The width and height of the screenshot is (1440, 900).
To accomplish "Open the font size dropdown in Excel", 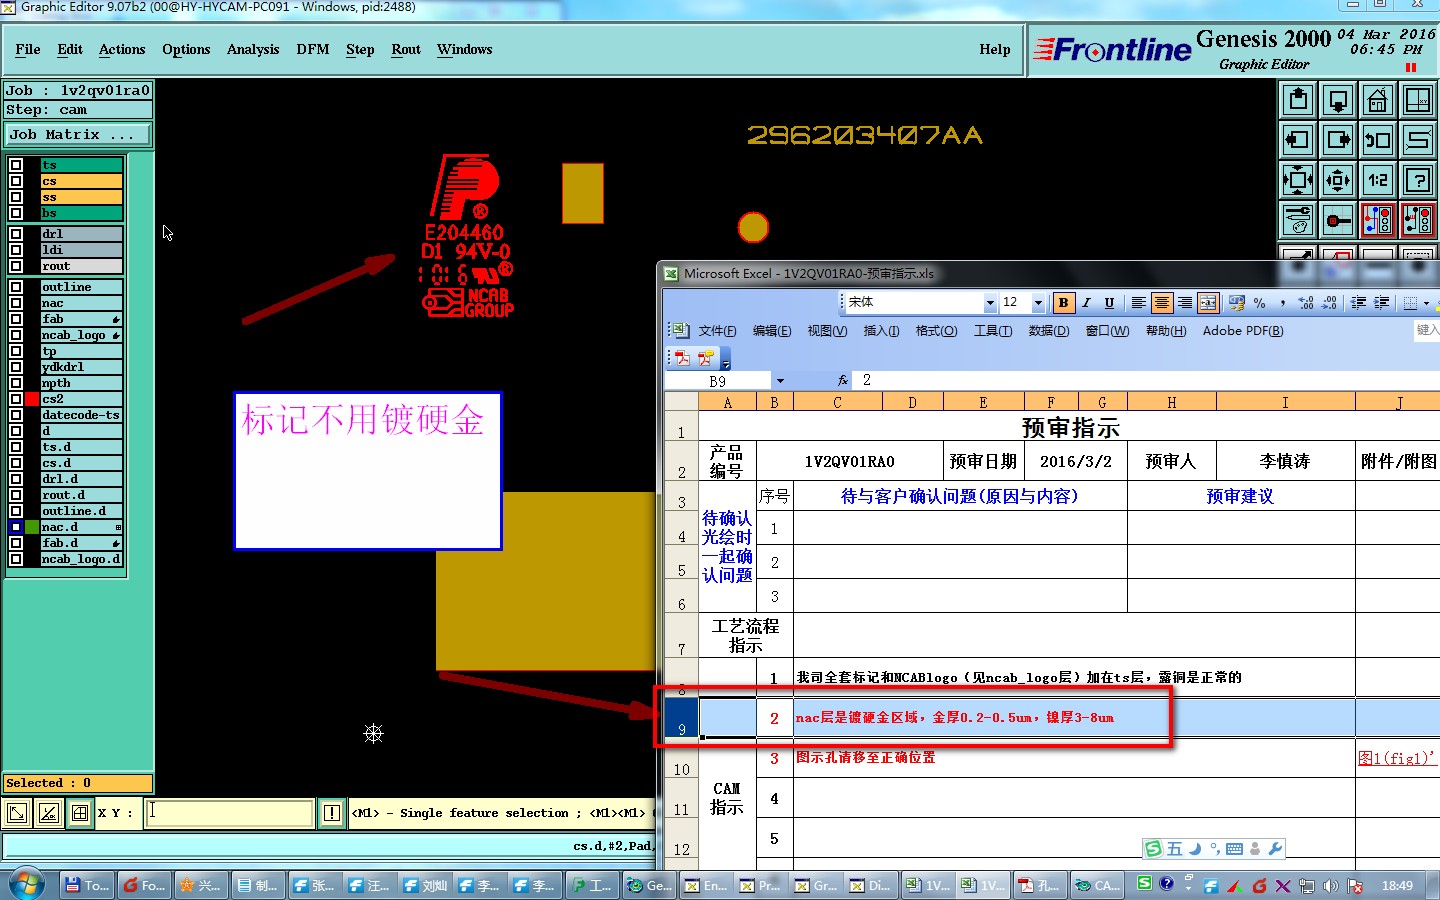I will 1038,302.
